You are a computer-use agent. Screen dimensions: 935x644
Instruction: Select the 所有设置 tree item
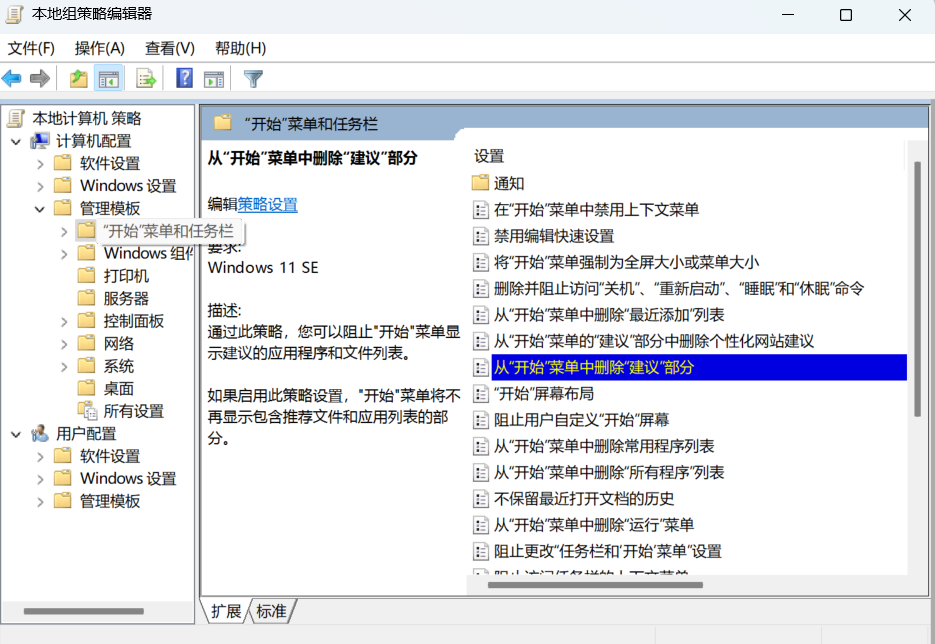point(133,411)
